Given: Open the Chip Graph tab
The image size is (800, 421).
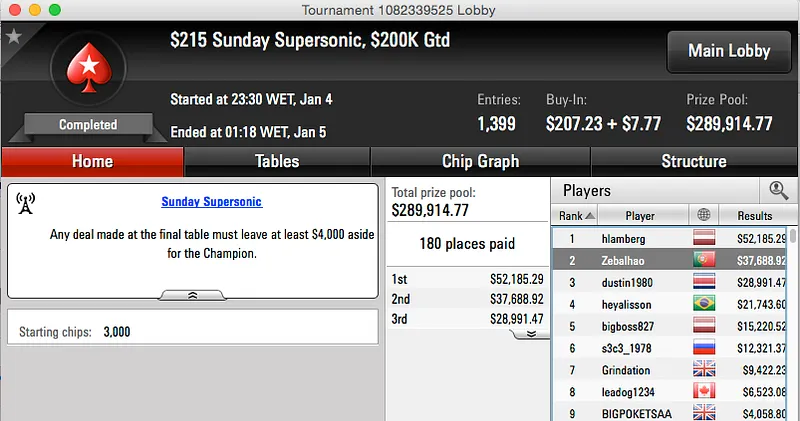Looking at the screenshot, I should 480,161.
